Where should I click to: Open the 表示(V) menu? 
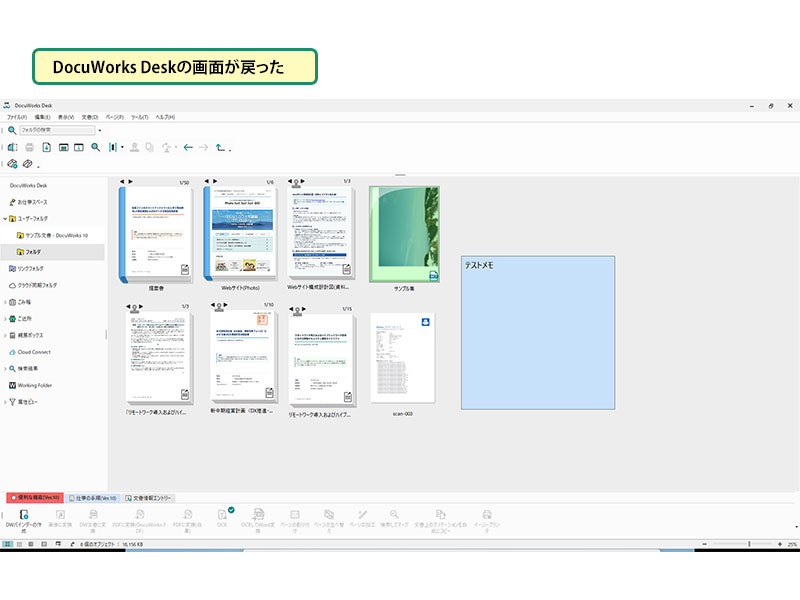point(66,117)
